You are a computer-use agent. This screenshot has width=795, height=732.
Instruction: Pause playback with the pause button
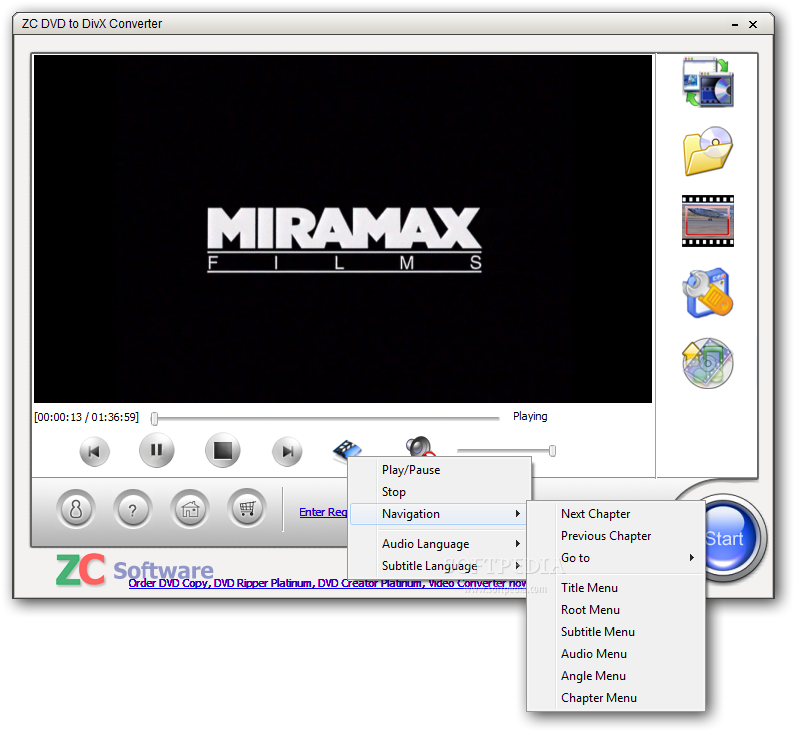click(157, 450)
